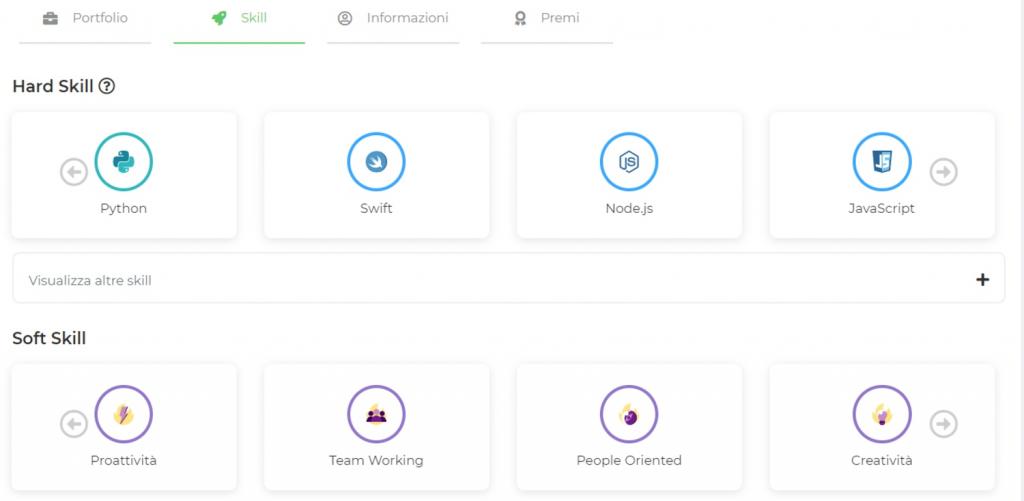
Task: Click the rocket icon beside Skill
Action: pyautogui.click(x=219, y=18)
